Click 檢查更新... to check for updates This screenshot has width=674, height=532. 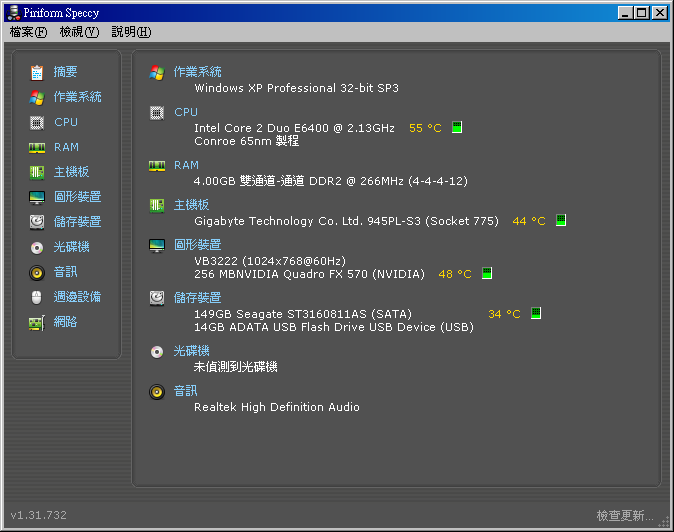[625, 515]
